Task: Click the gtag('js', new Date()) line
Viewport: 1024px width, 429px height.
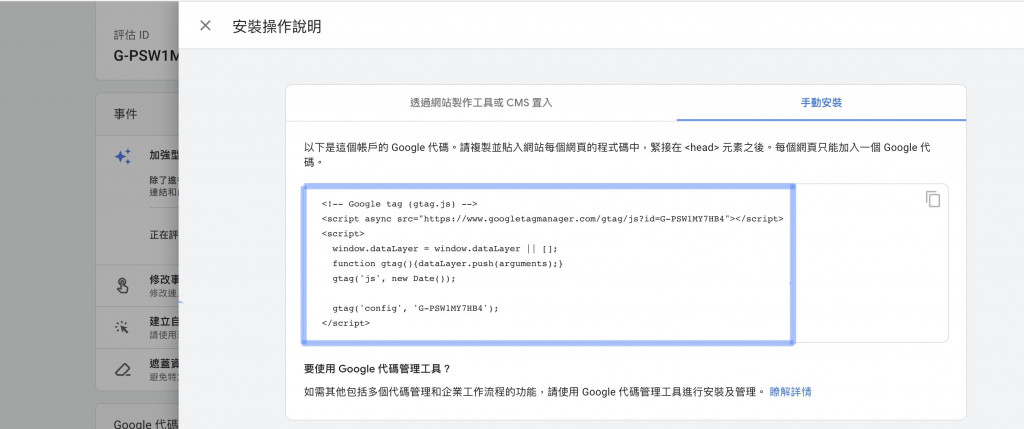Action: point(394,279)
